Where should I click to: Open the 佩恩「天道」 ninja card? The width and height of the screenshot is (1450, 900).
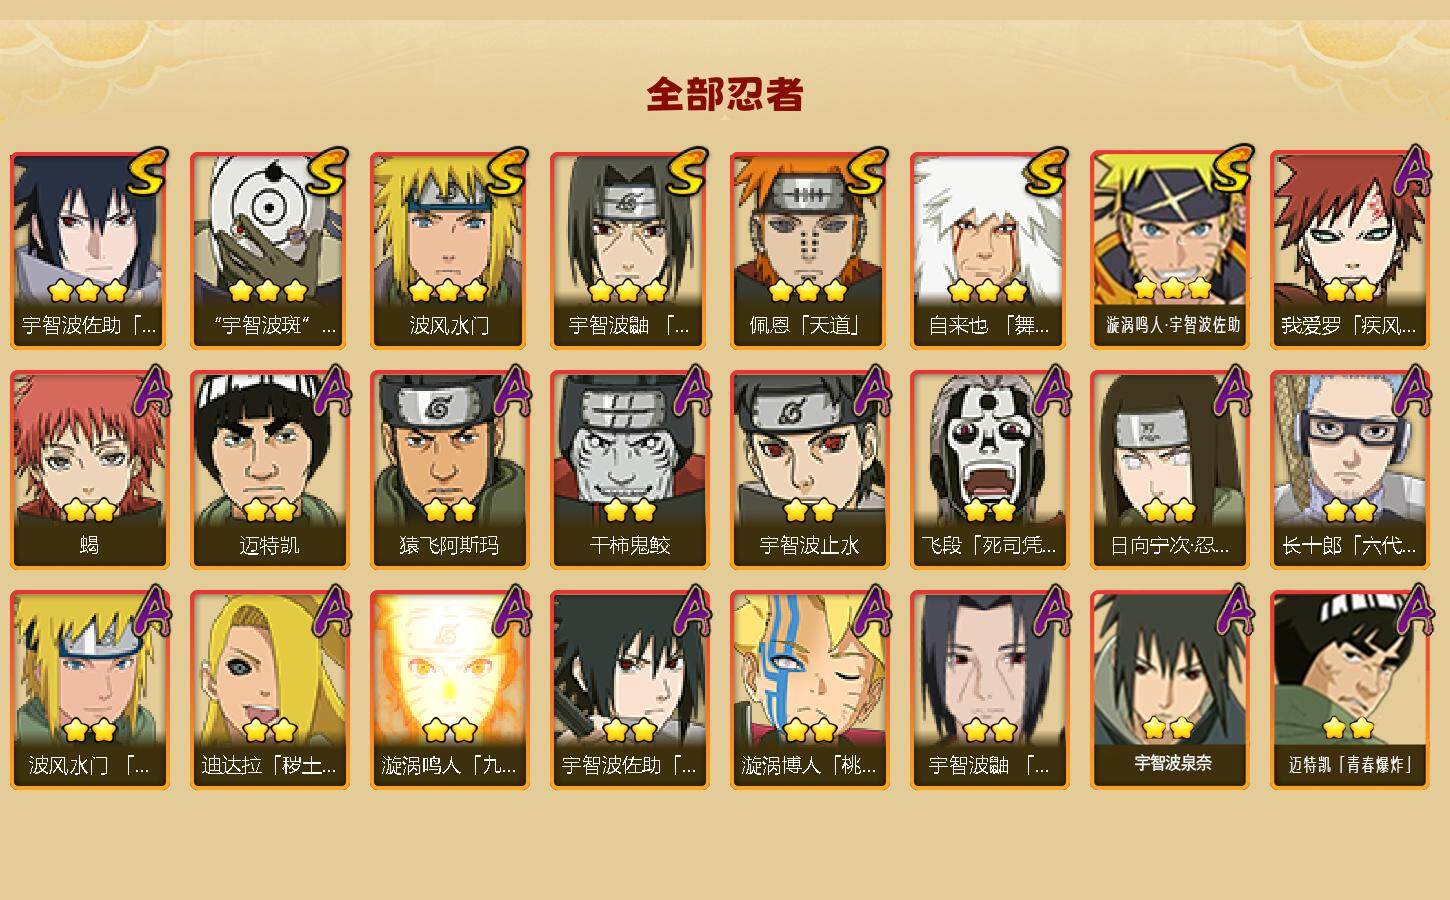click(809, 250)
